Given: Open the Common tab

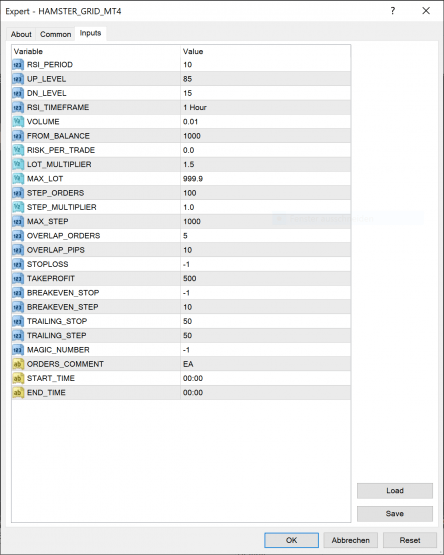Looking at the screenshot, I should [x=55, y=34].
